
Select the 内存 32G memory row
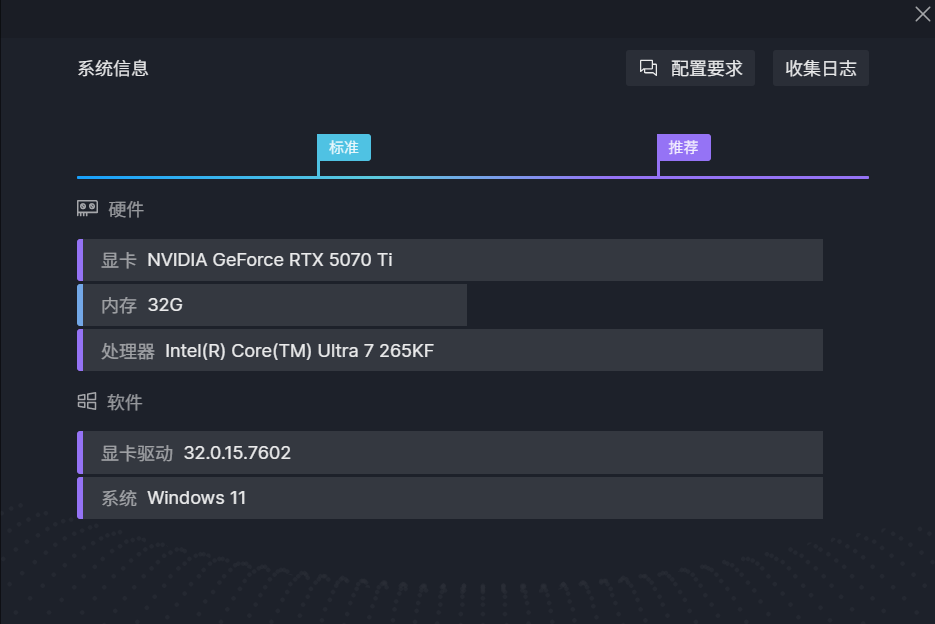[x=272, y=305]
